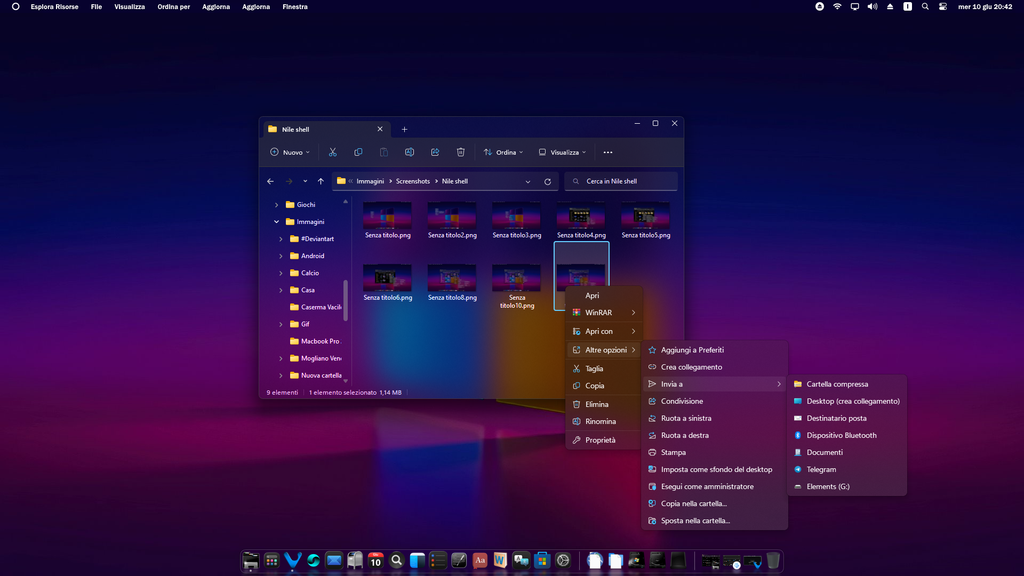Click the Delete trash icon in Explorer toolbar
This screenshot has width=1024, height=576.
coord(460,152)
